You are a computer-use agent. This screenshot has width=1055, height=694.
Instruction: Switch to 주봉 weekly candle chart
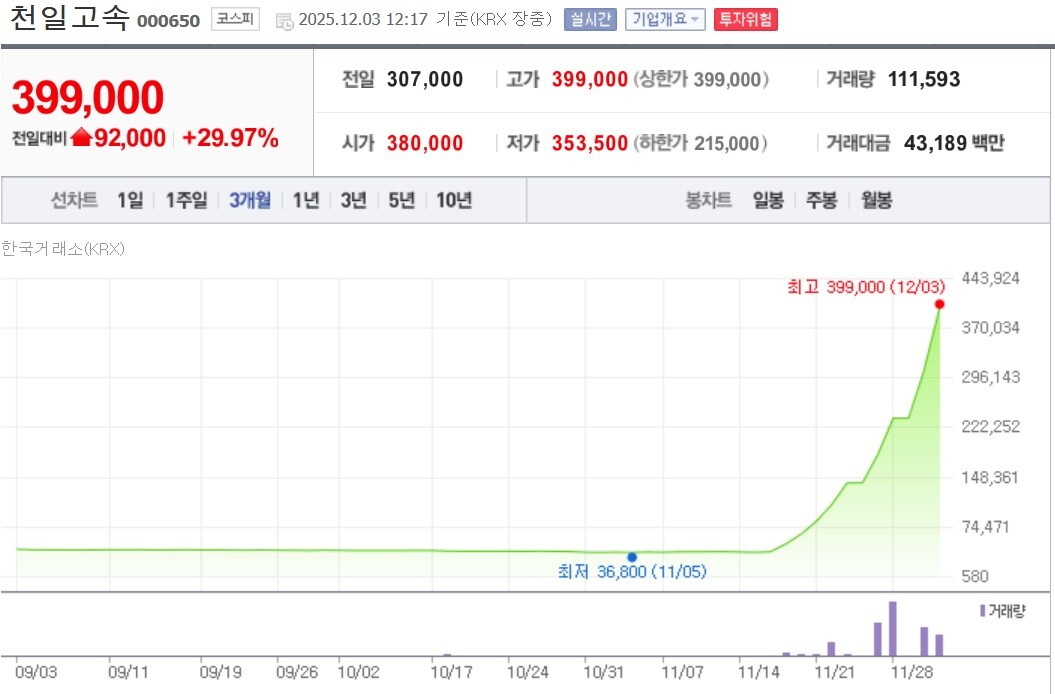(821, 200)
